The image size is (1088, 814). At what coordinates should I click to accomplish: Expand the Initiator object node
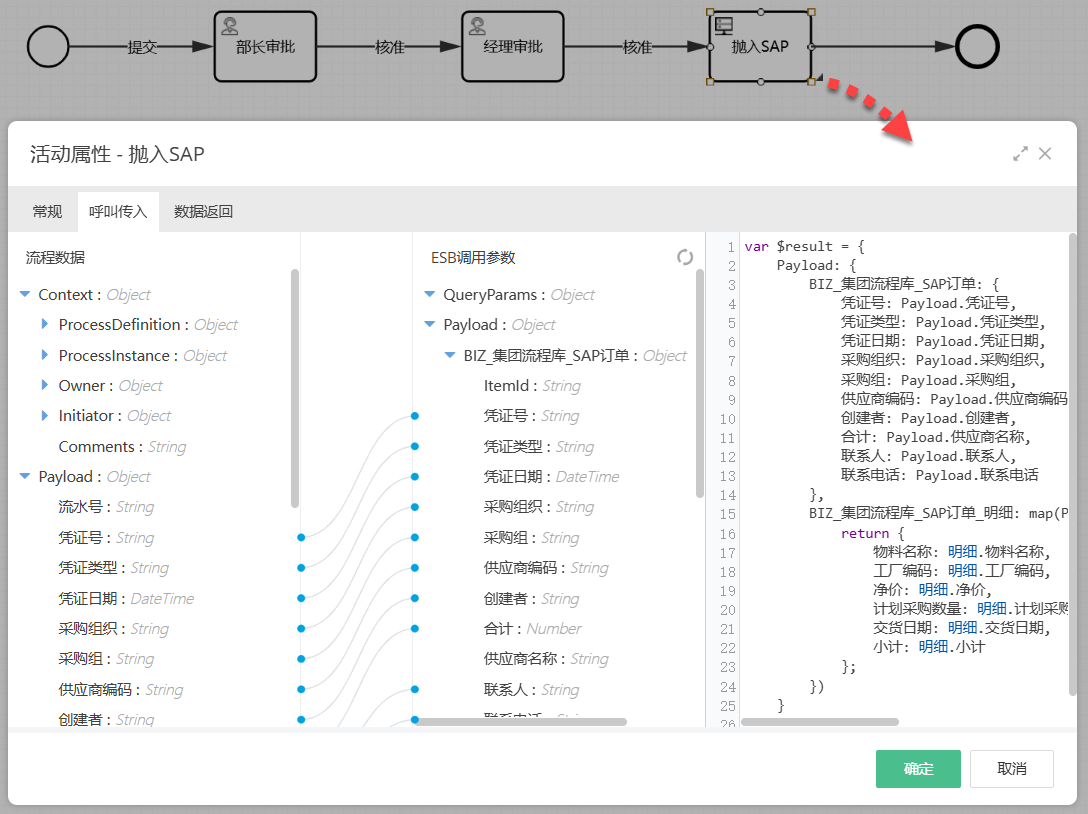pos(45,416)
